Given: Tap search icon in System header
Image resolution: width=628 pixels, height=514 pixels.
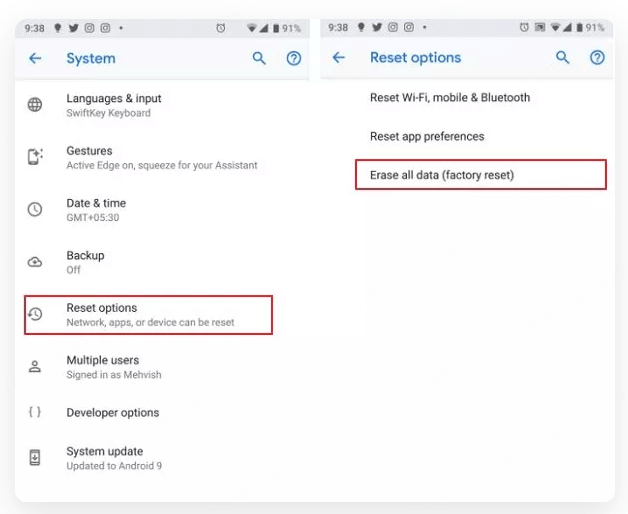Looking at the screenshot, I should pyautogui.click(x=259, y=59).
